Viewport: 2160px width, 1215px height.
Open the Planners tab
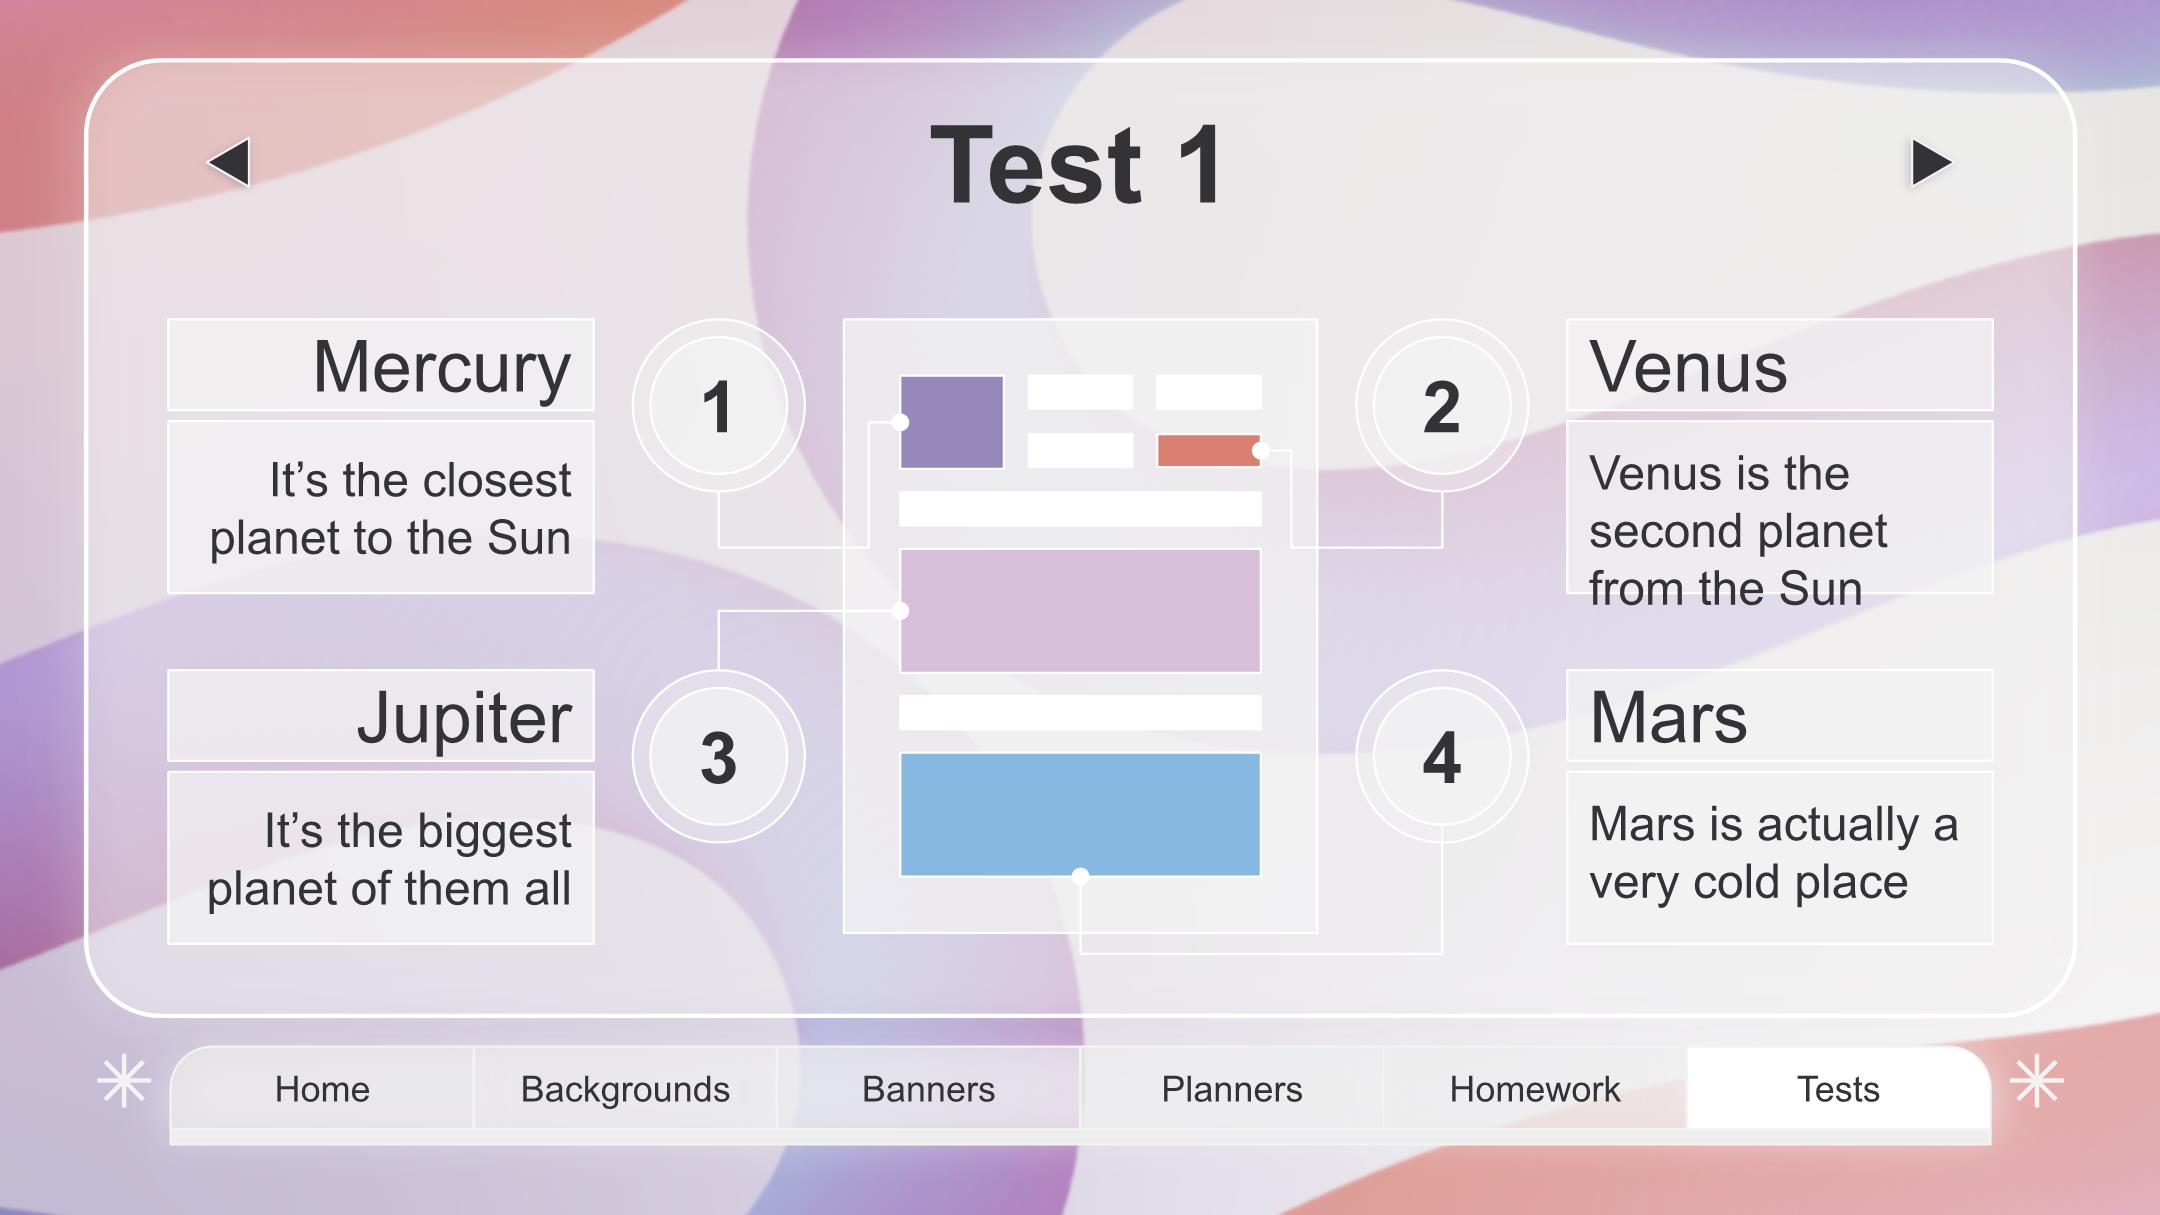pos(1231,1089)
